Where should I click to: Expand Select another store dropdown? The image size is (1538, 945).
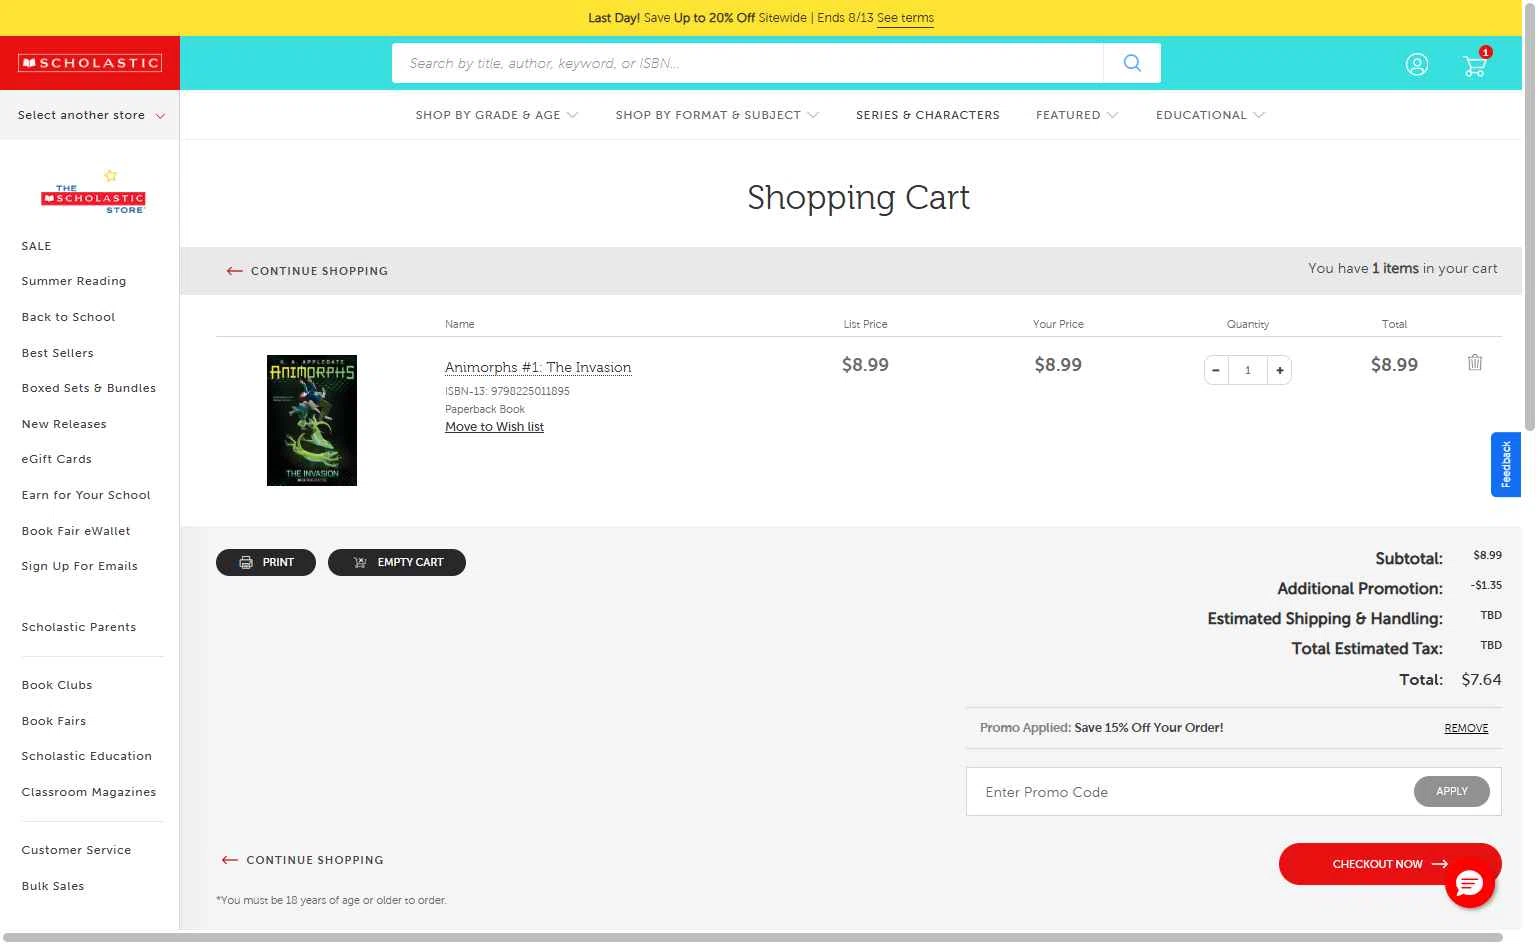coord(90,116)
